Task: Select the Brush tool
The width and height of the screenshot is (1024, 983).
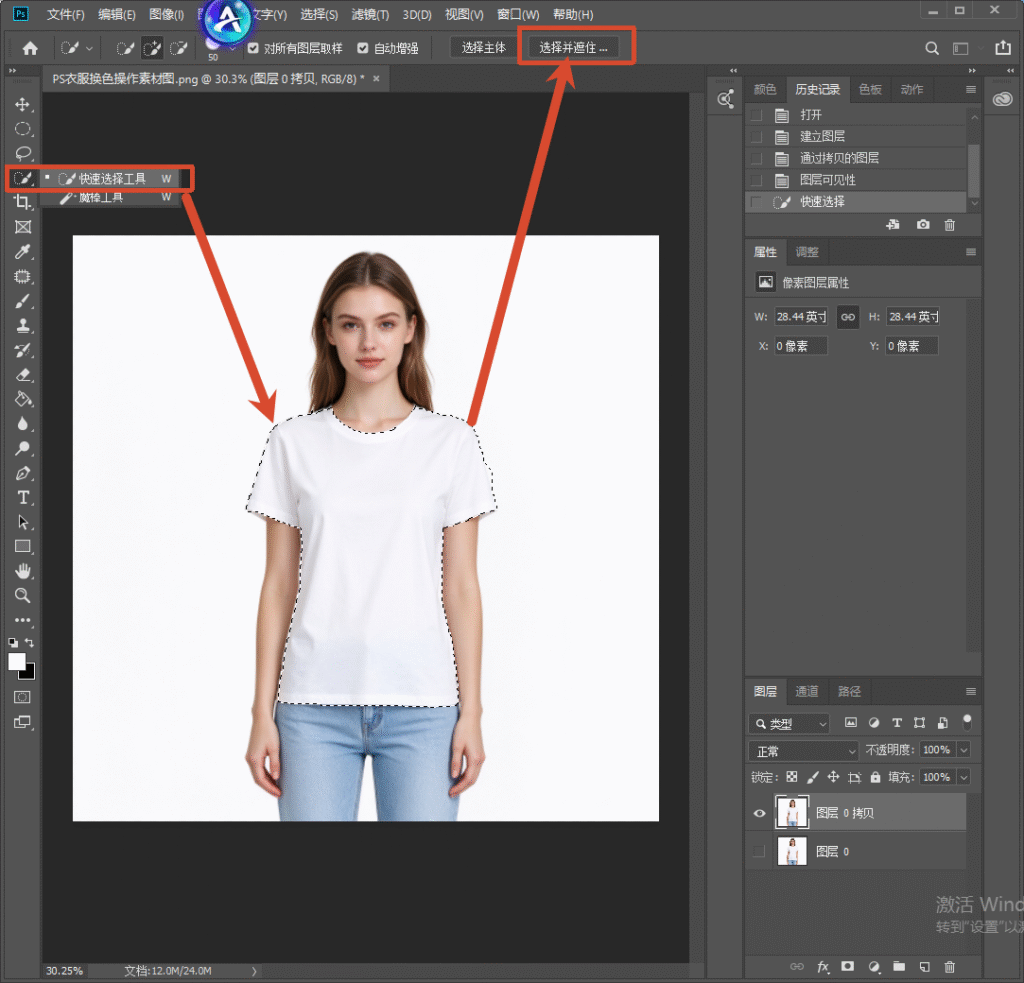Action: tap(23, 301)
